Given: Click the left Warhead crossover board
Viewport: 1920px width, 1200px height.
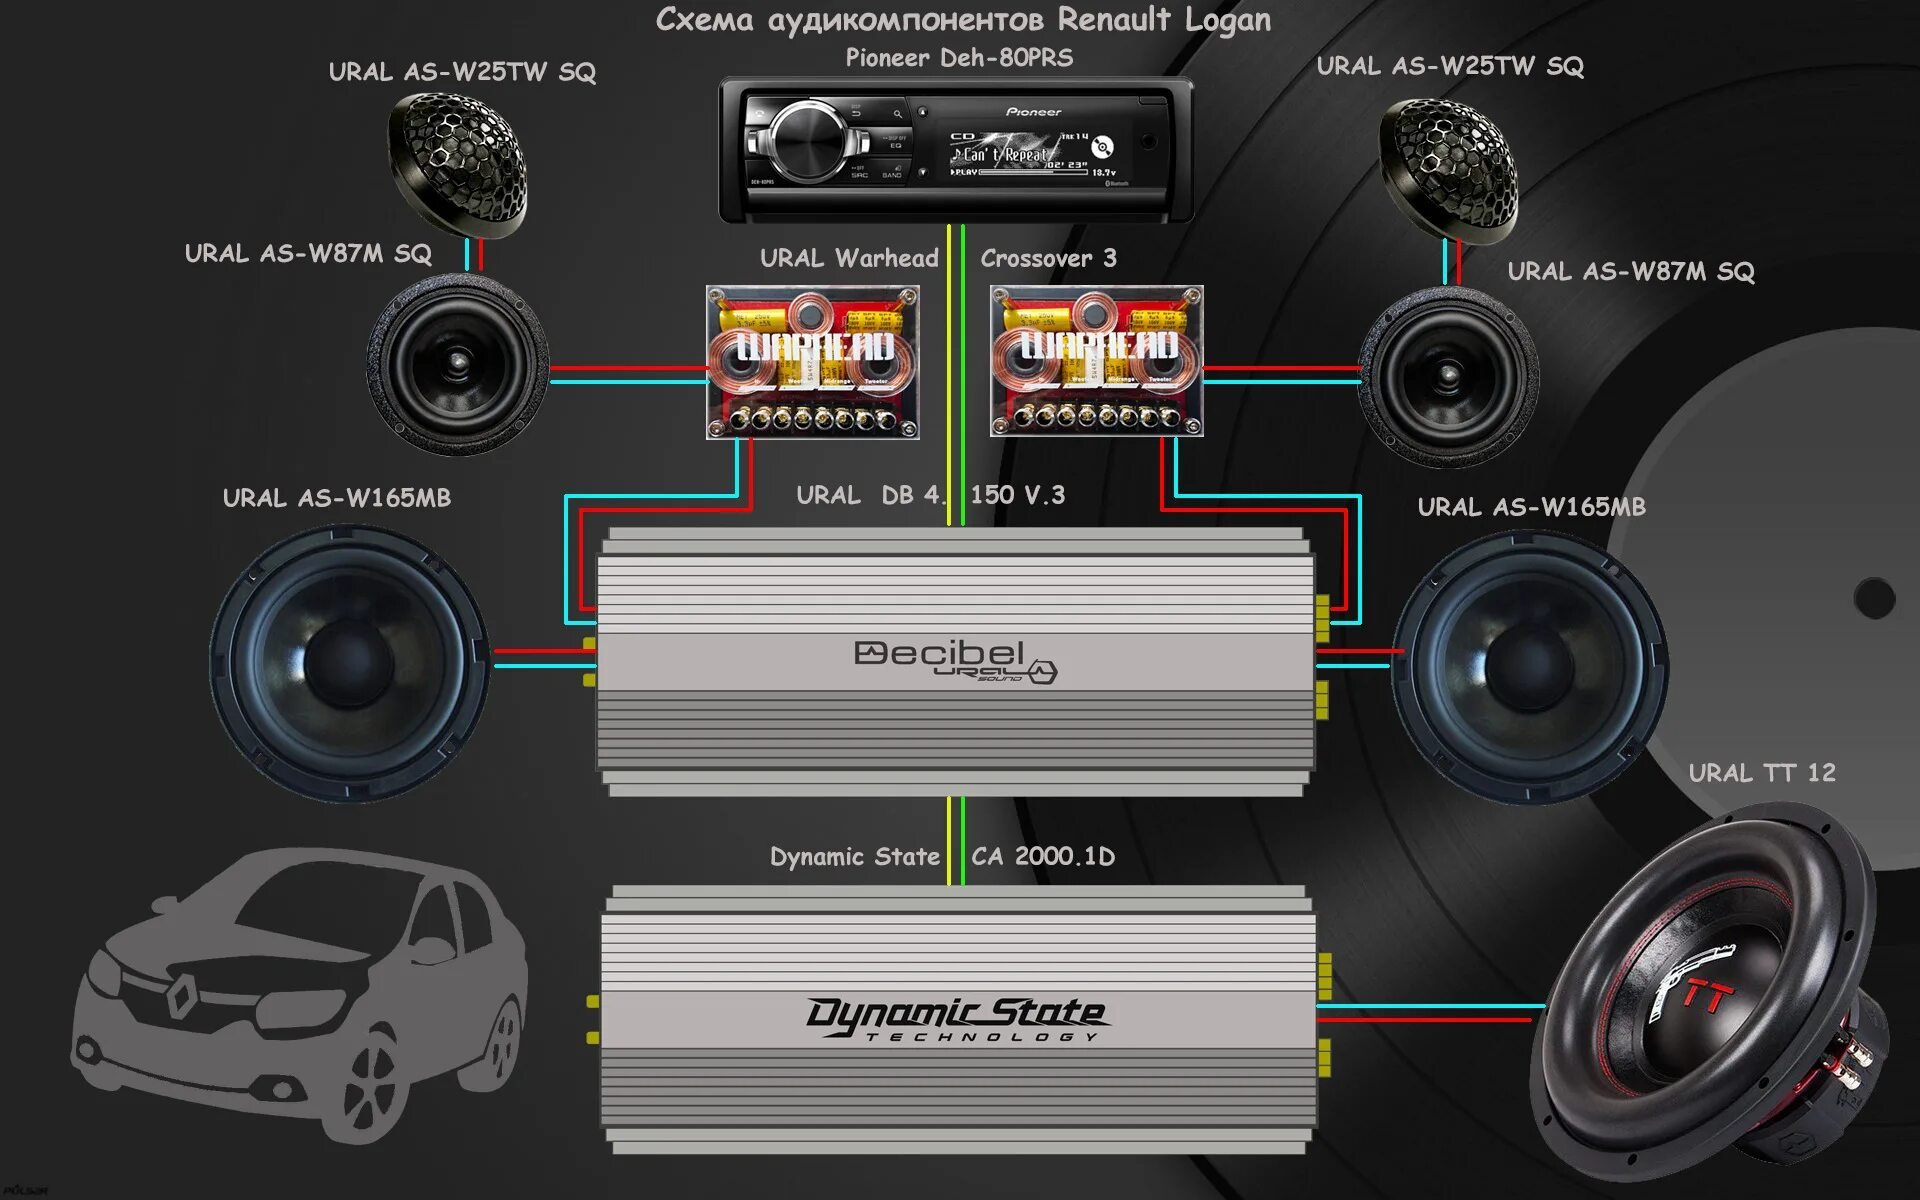Looking at the screenshot, I should click(x=812, y=362).
